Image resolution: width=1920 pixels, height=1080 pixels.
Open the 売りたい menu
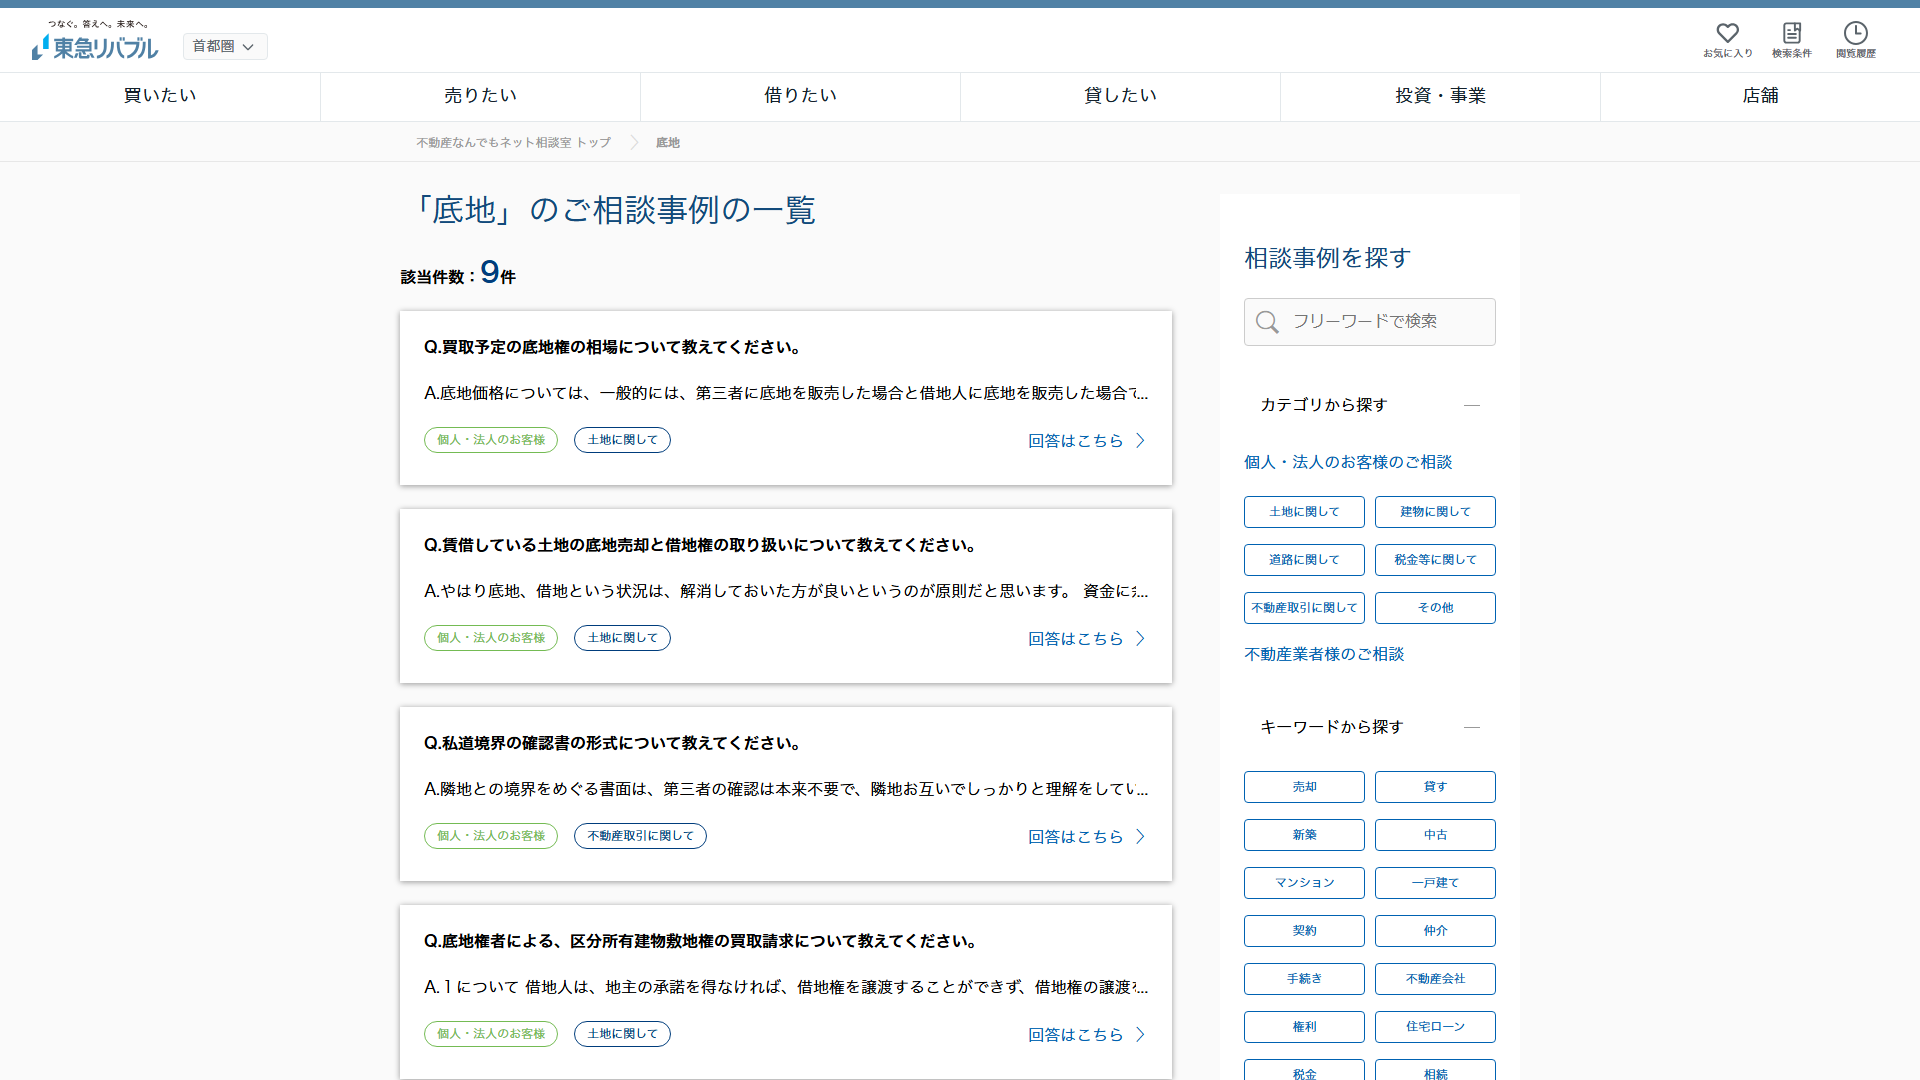pos(480,96)
